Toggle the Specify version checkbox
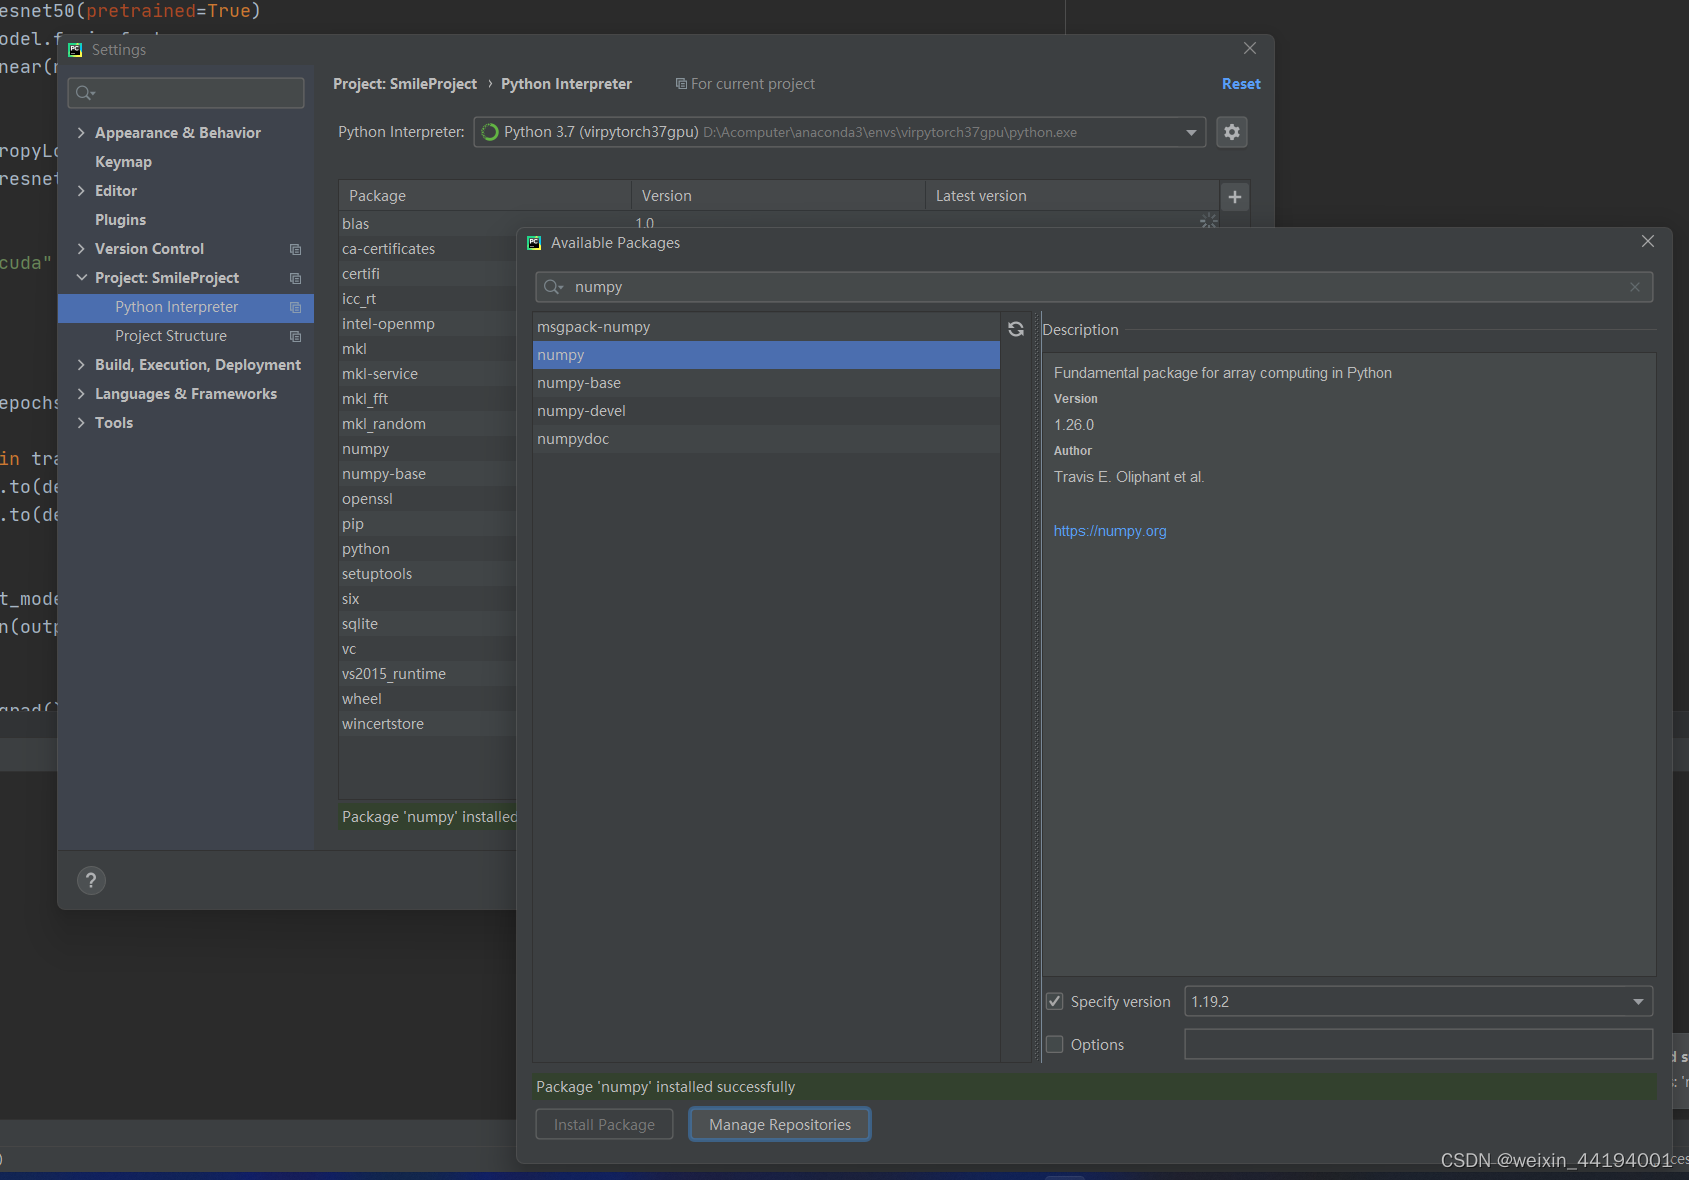1689x1180 pixels. tap(1055, 1001)
